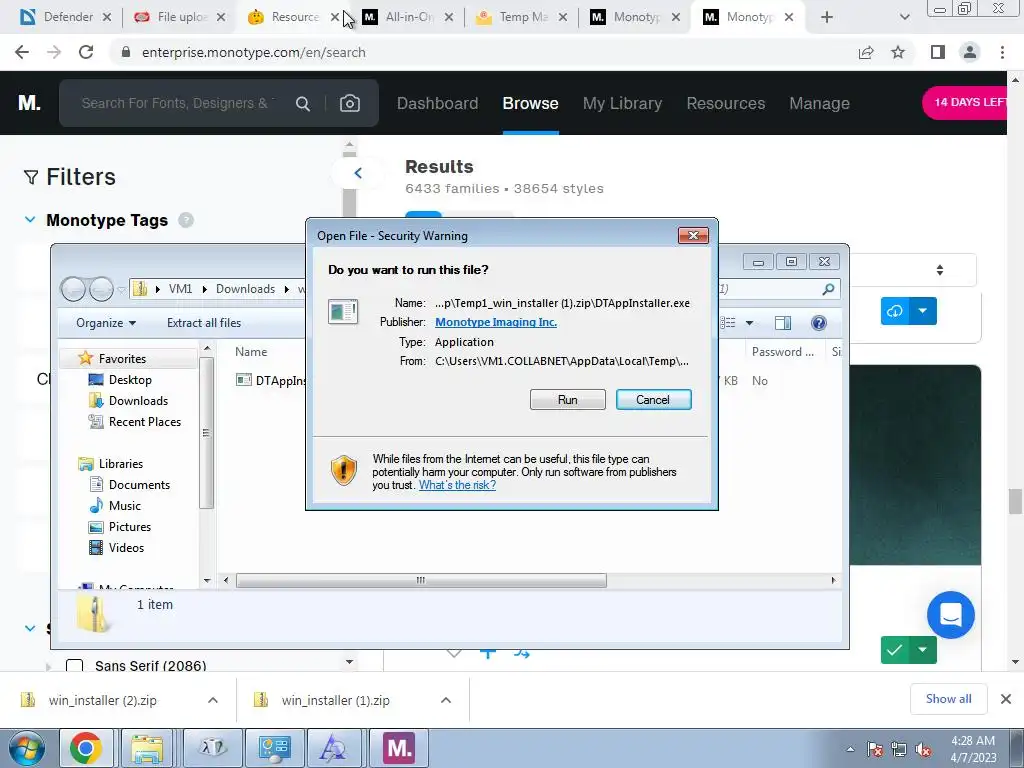Cancel the Open File security warning
The image size is (1024, 768).
tap(653, 400)
